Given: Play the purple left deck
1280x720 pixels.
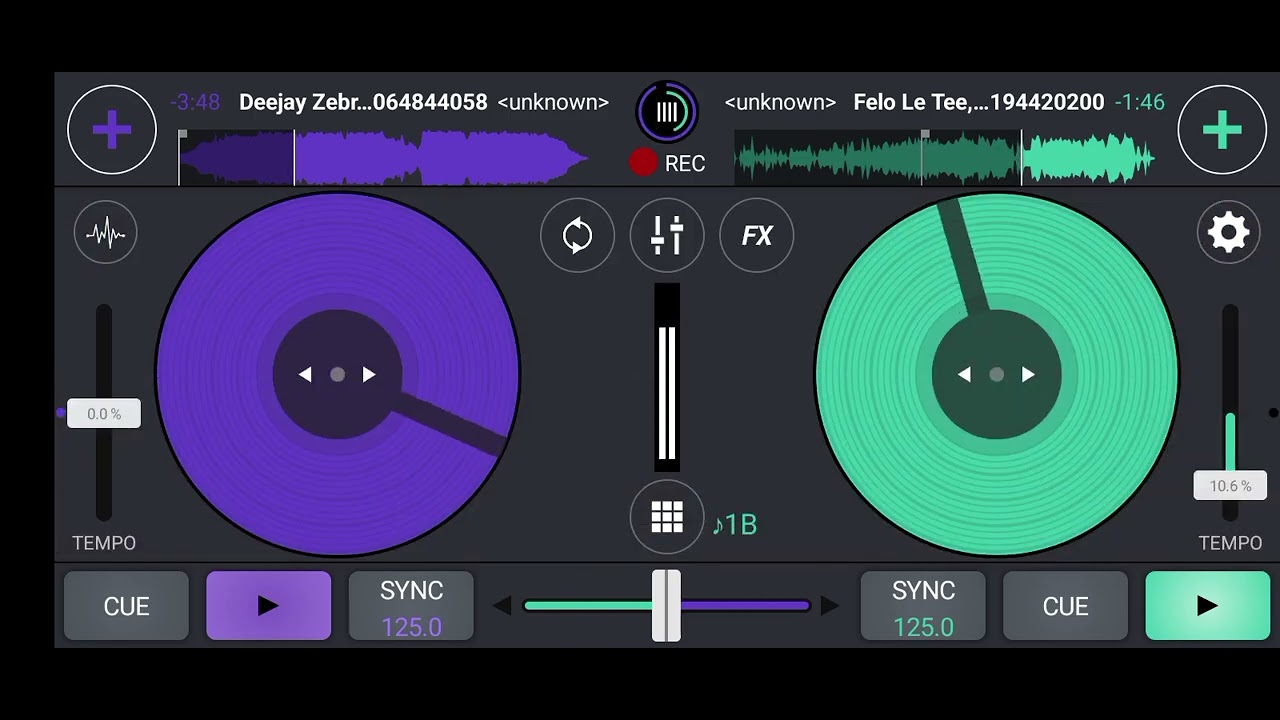Looking at the screenshot, I should click(x=268, y=606).
